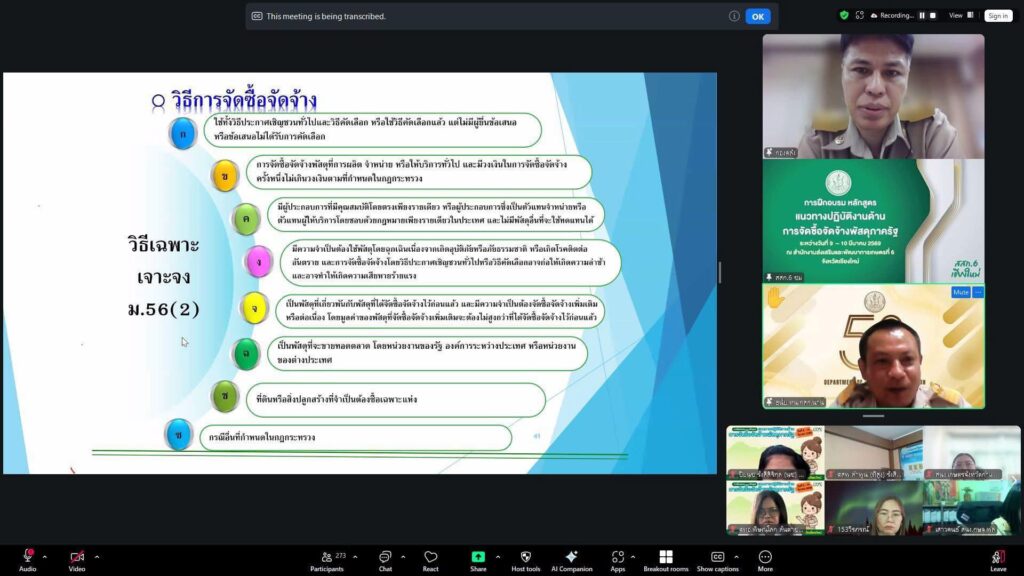Stop the recording

pos(934,15)
